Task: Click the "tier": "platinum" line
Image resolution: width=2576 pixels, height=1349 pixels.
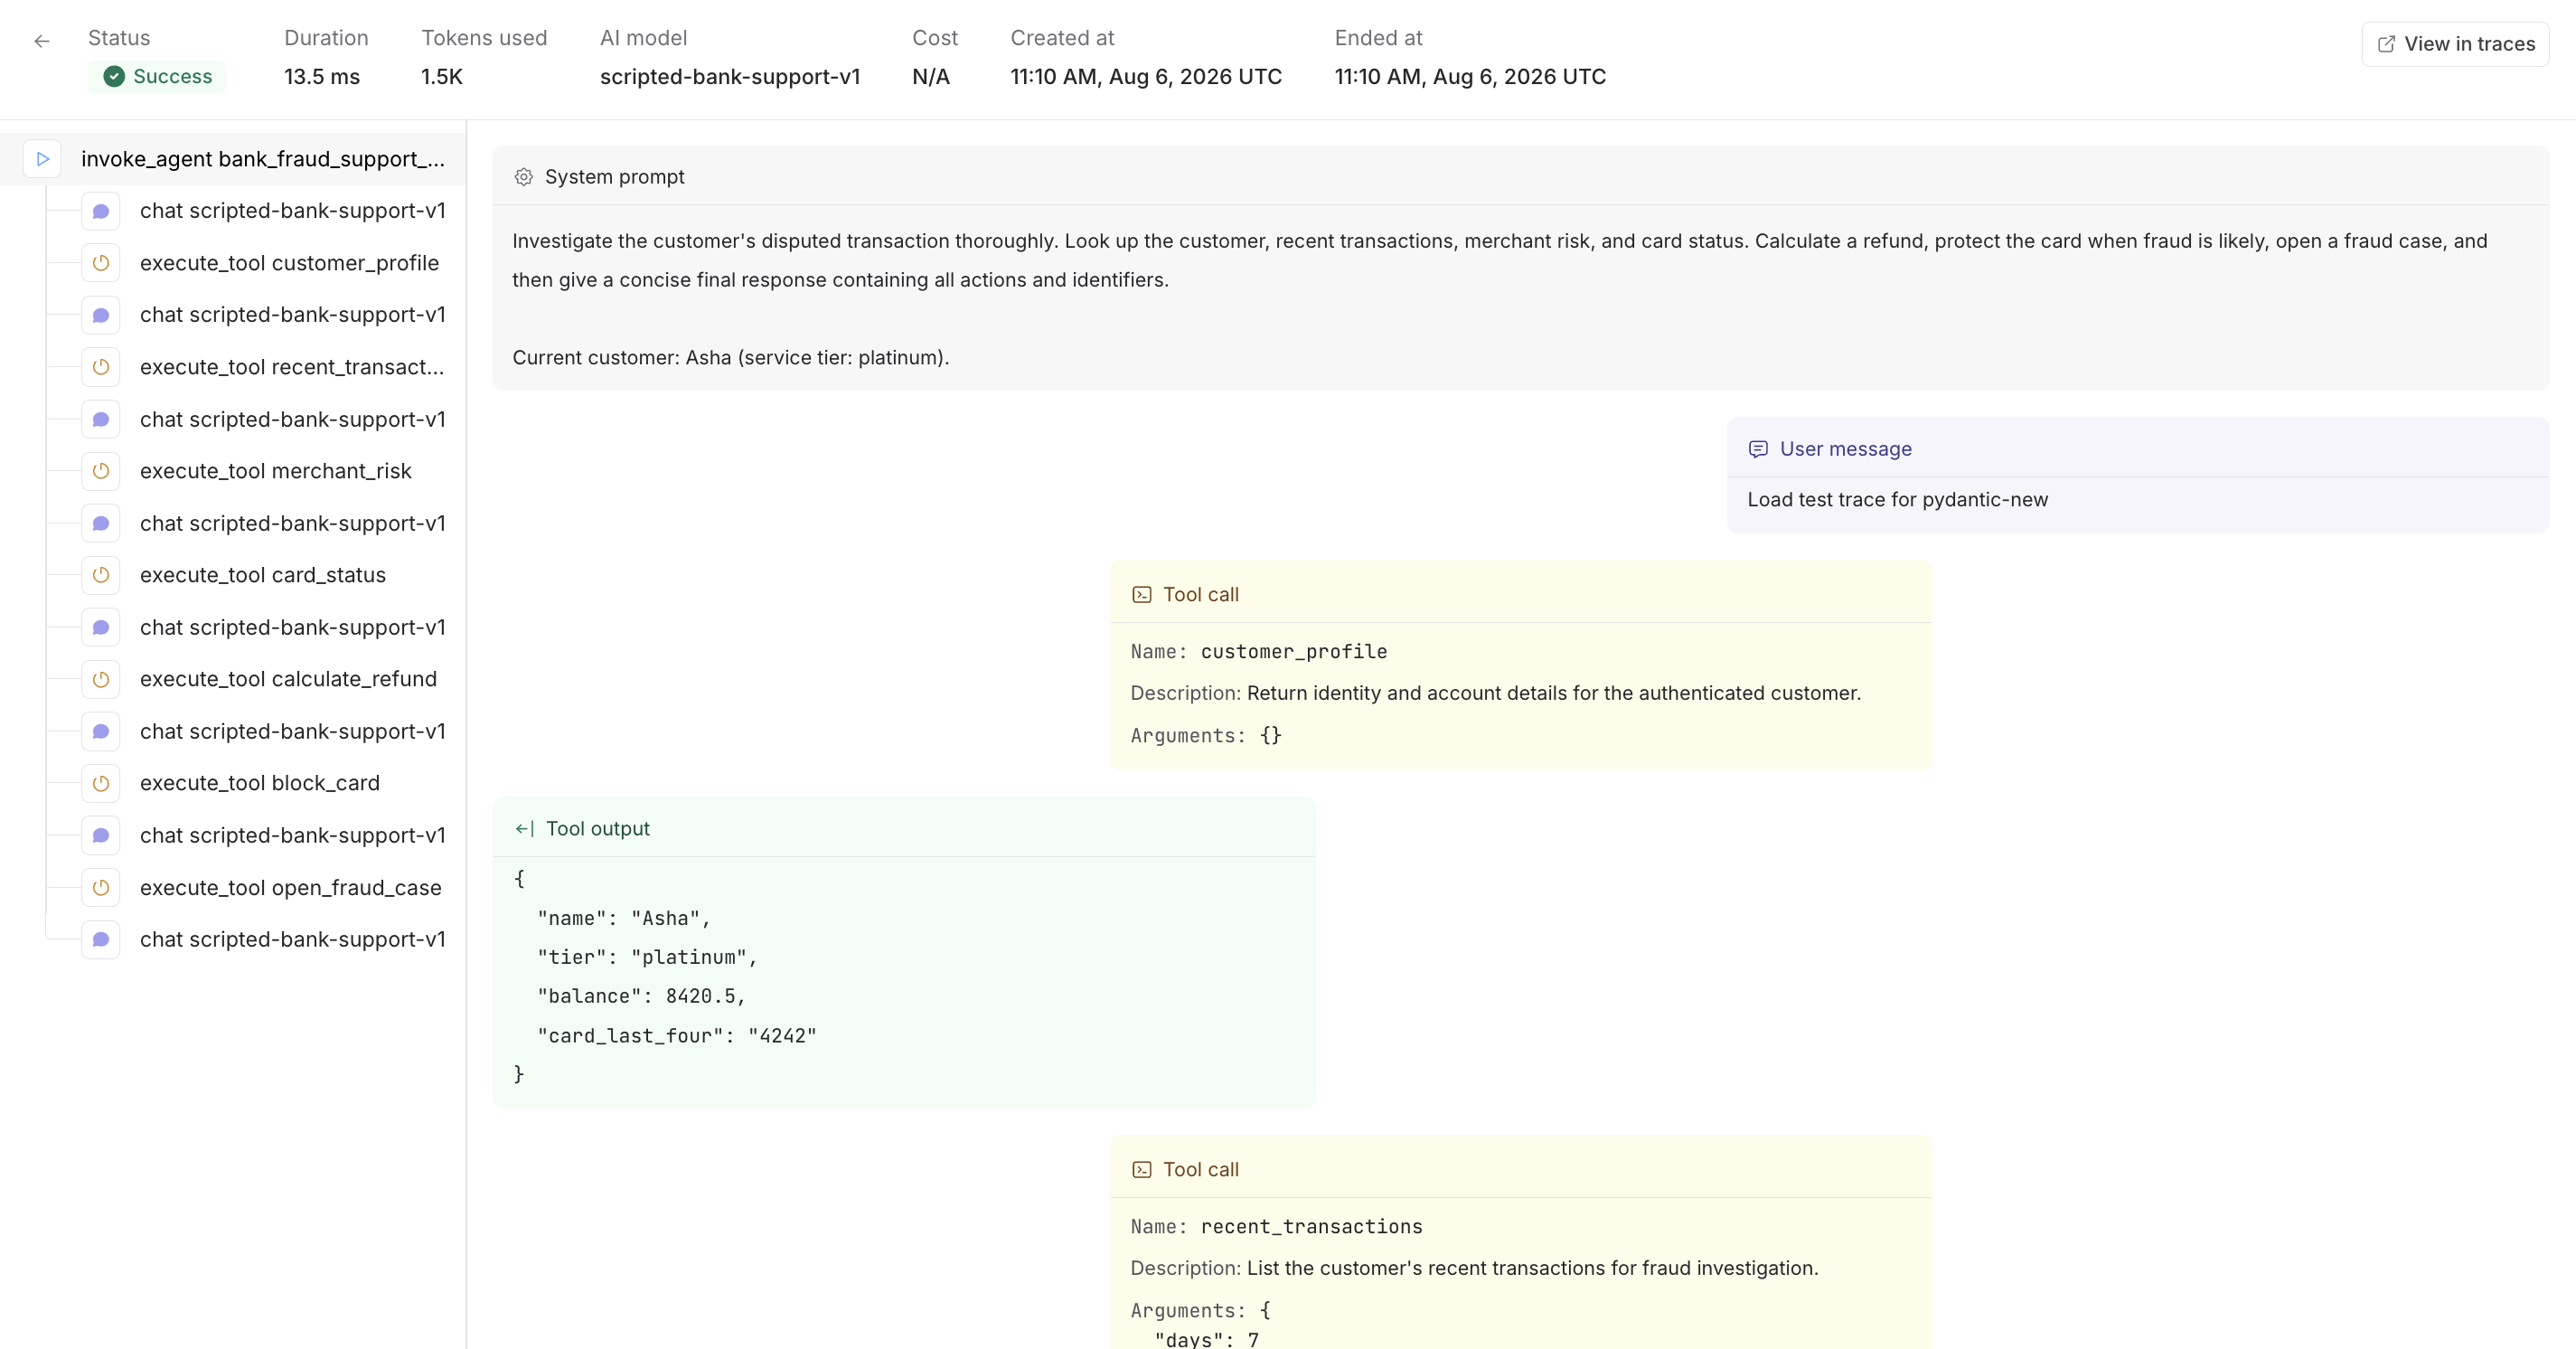Action: pyautogui.click(x=647, y=957)
